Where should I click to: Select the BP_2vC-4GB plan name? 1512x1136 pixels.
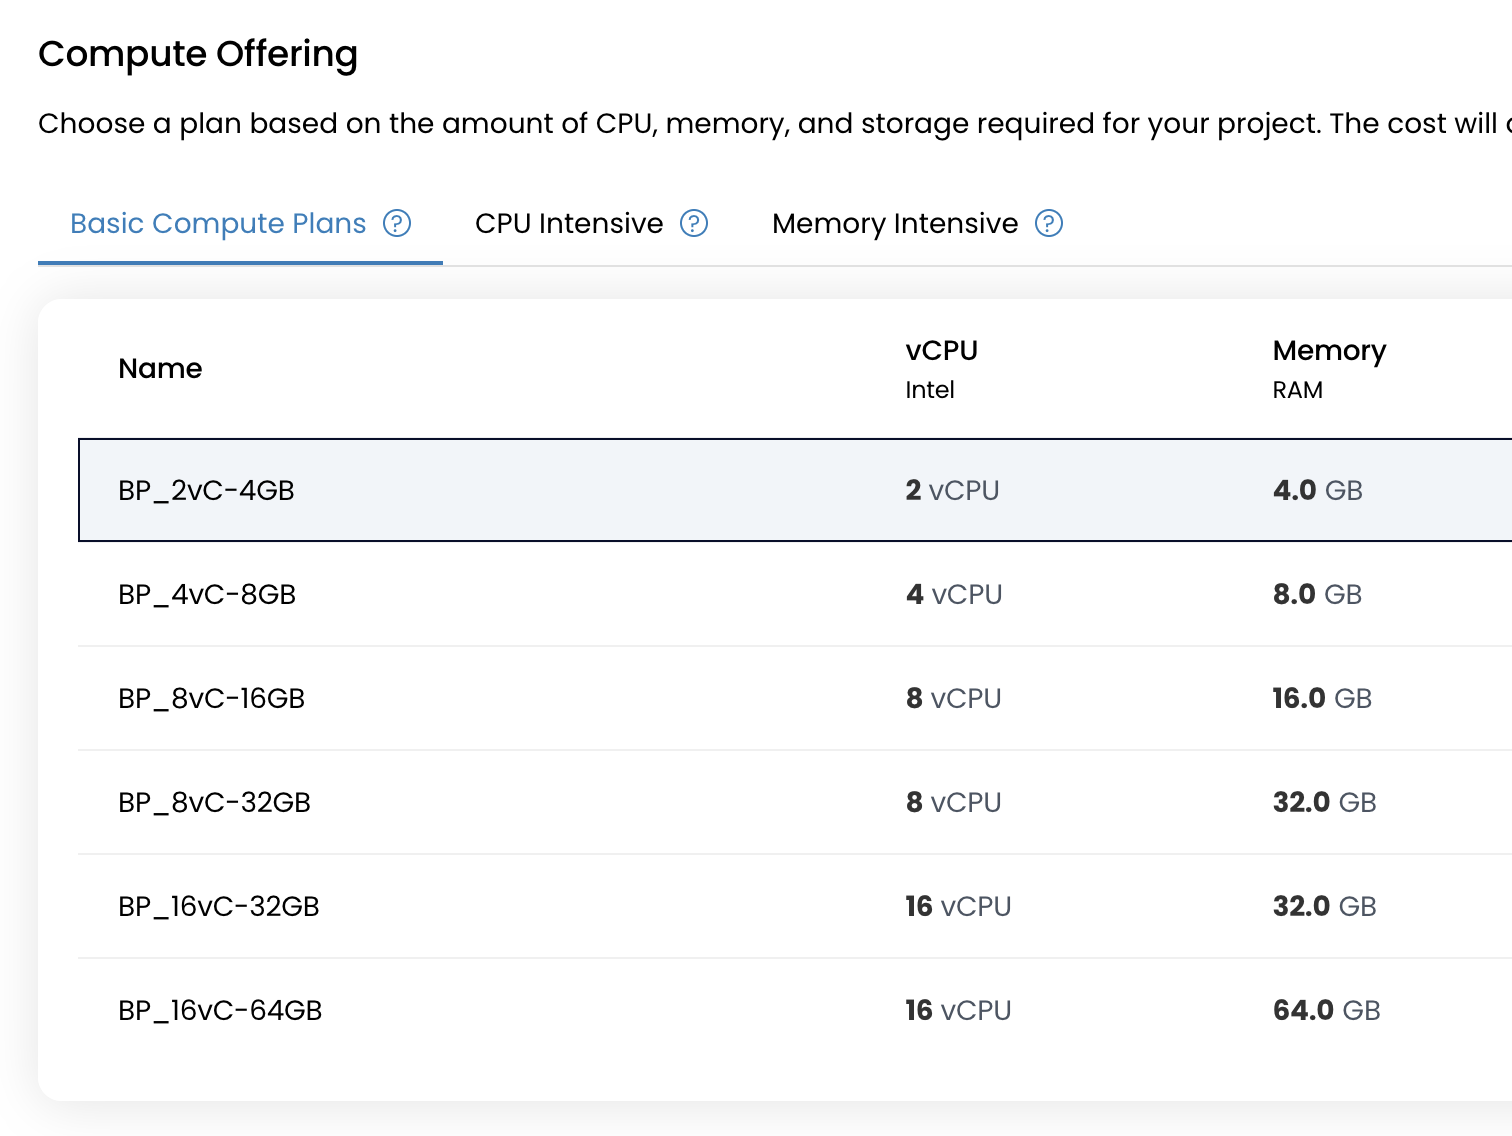(206, 490)
